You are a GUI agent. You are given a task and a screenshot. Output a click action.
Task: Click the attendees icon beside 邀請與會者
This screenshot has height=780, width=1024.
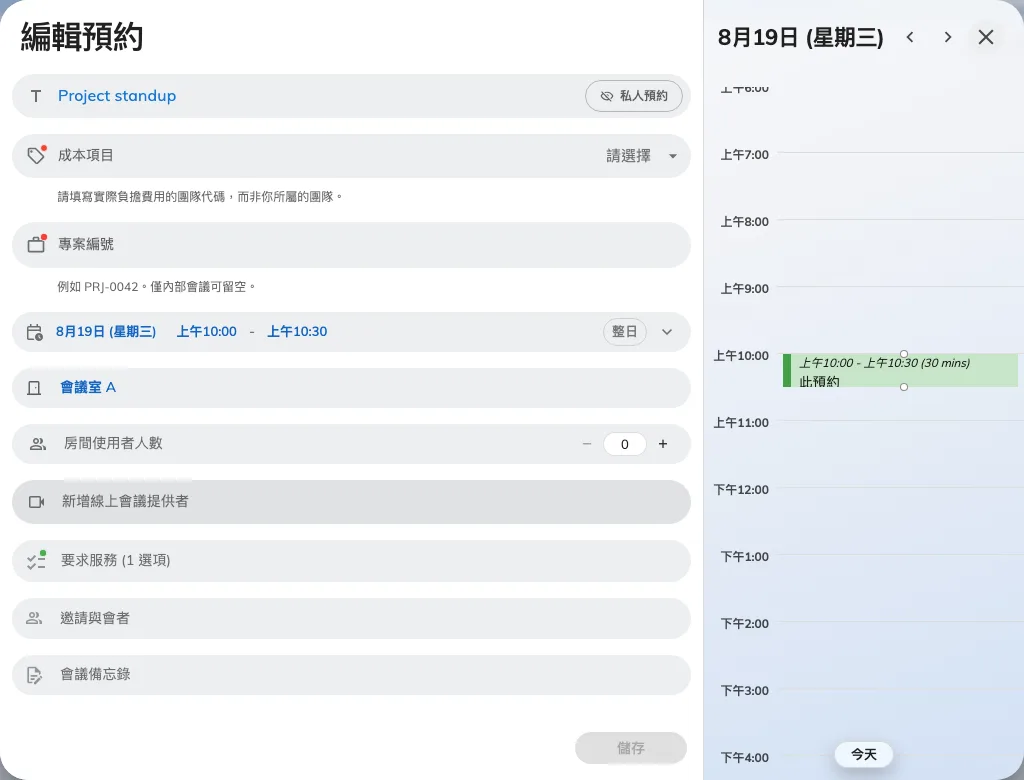pos(34,618)
